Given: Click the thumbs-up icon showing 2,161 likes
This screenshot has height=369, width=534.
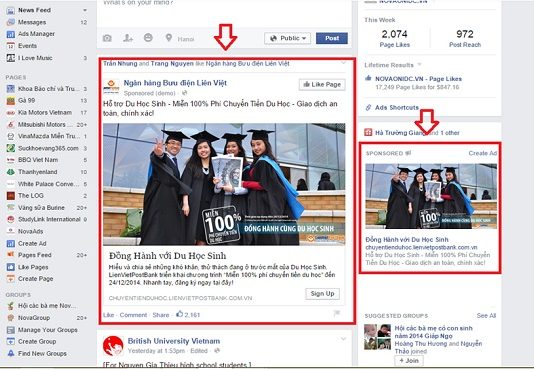Looking at the screenshot, I should point(179,314).
